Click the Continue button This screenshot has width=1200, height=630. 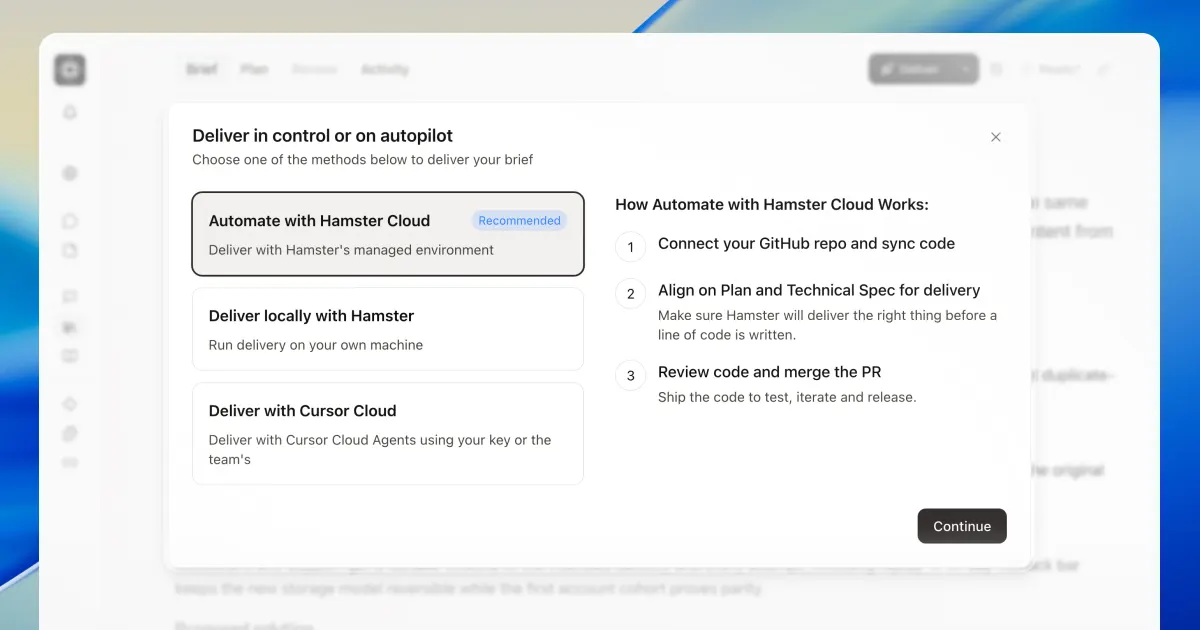click(x=962, y=526)
